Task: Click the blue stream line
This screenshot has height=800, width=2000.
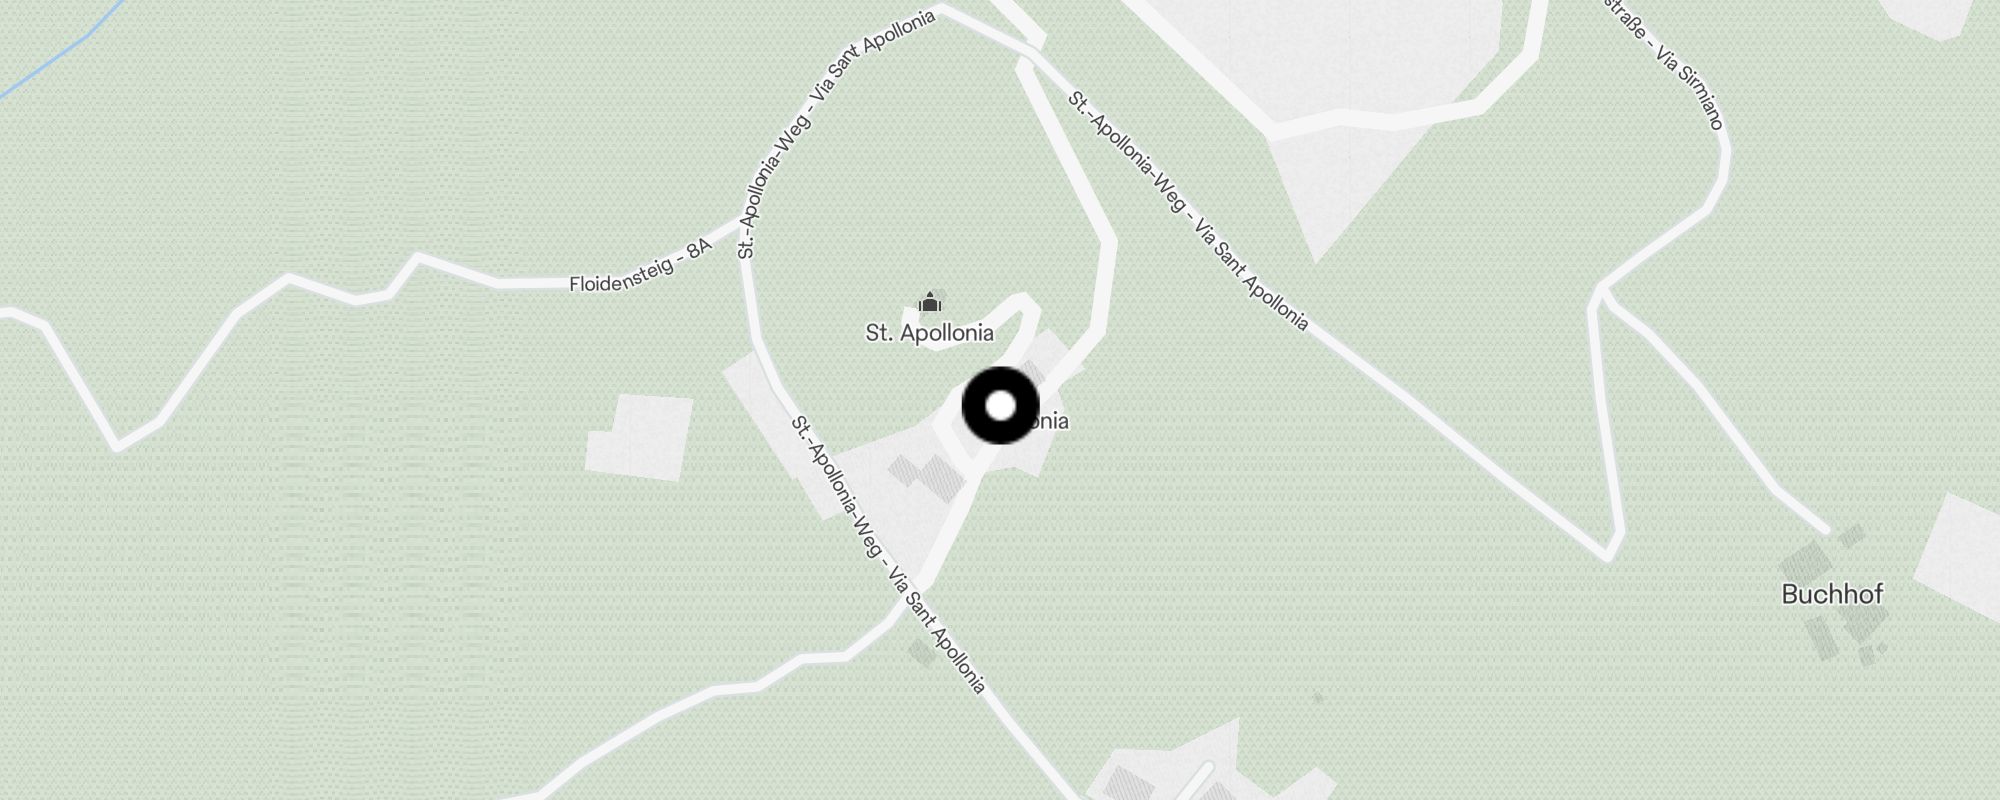Action: 62,48
